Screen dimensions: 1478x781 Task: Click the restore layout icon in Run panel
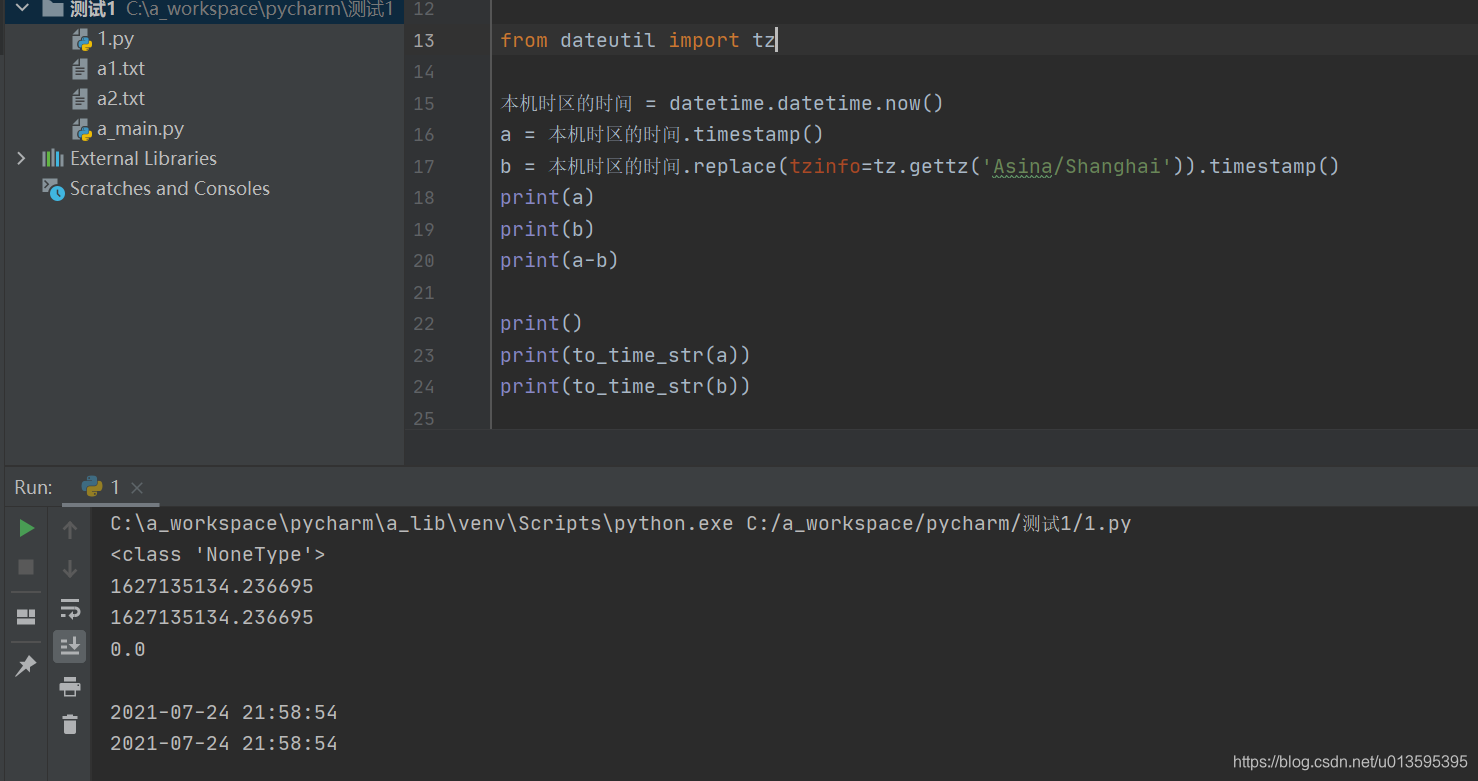26,616
